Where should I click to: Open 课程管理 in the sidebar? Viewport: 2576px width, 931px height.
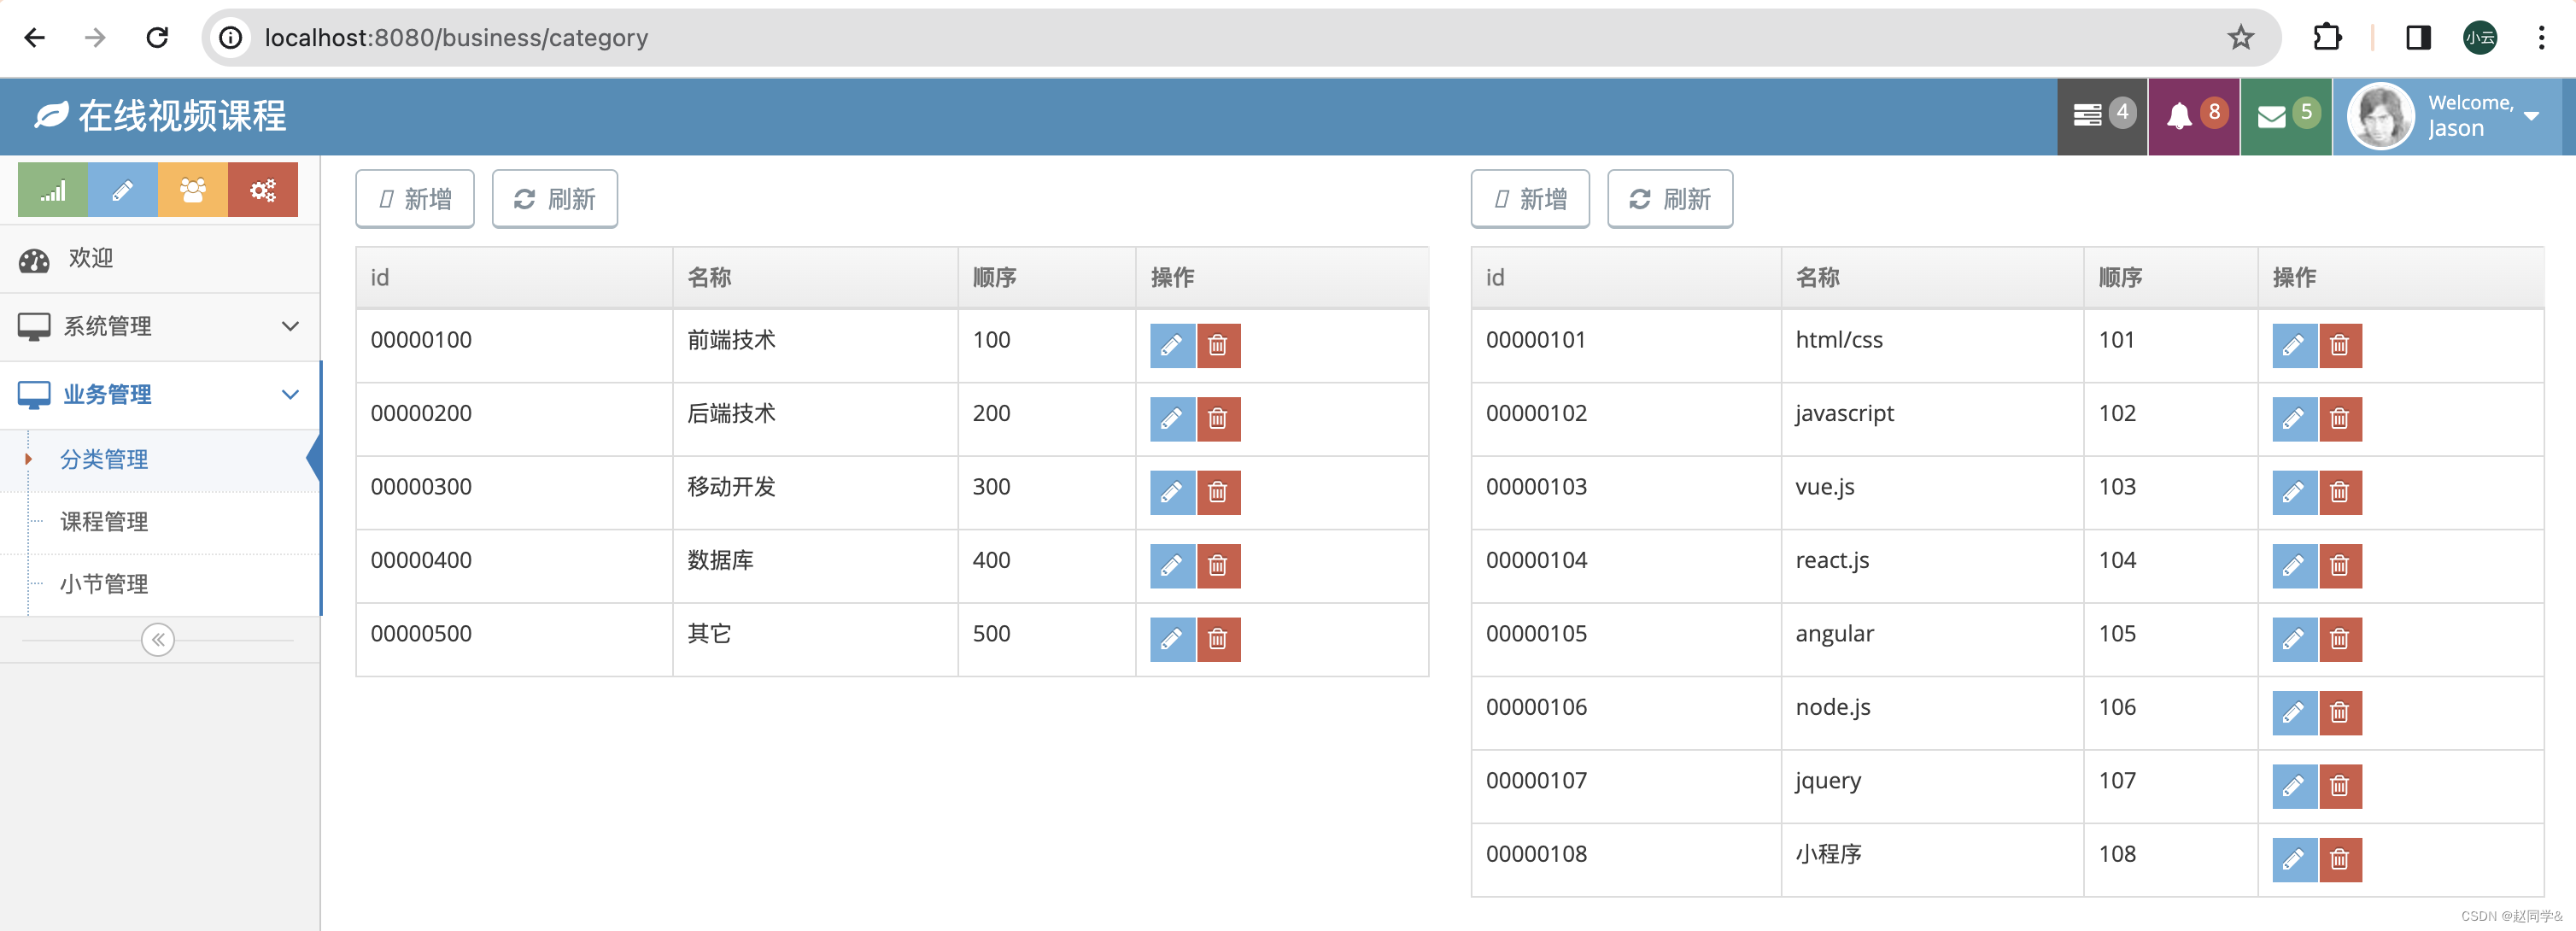click(x=104, y=522)
